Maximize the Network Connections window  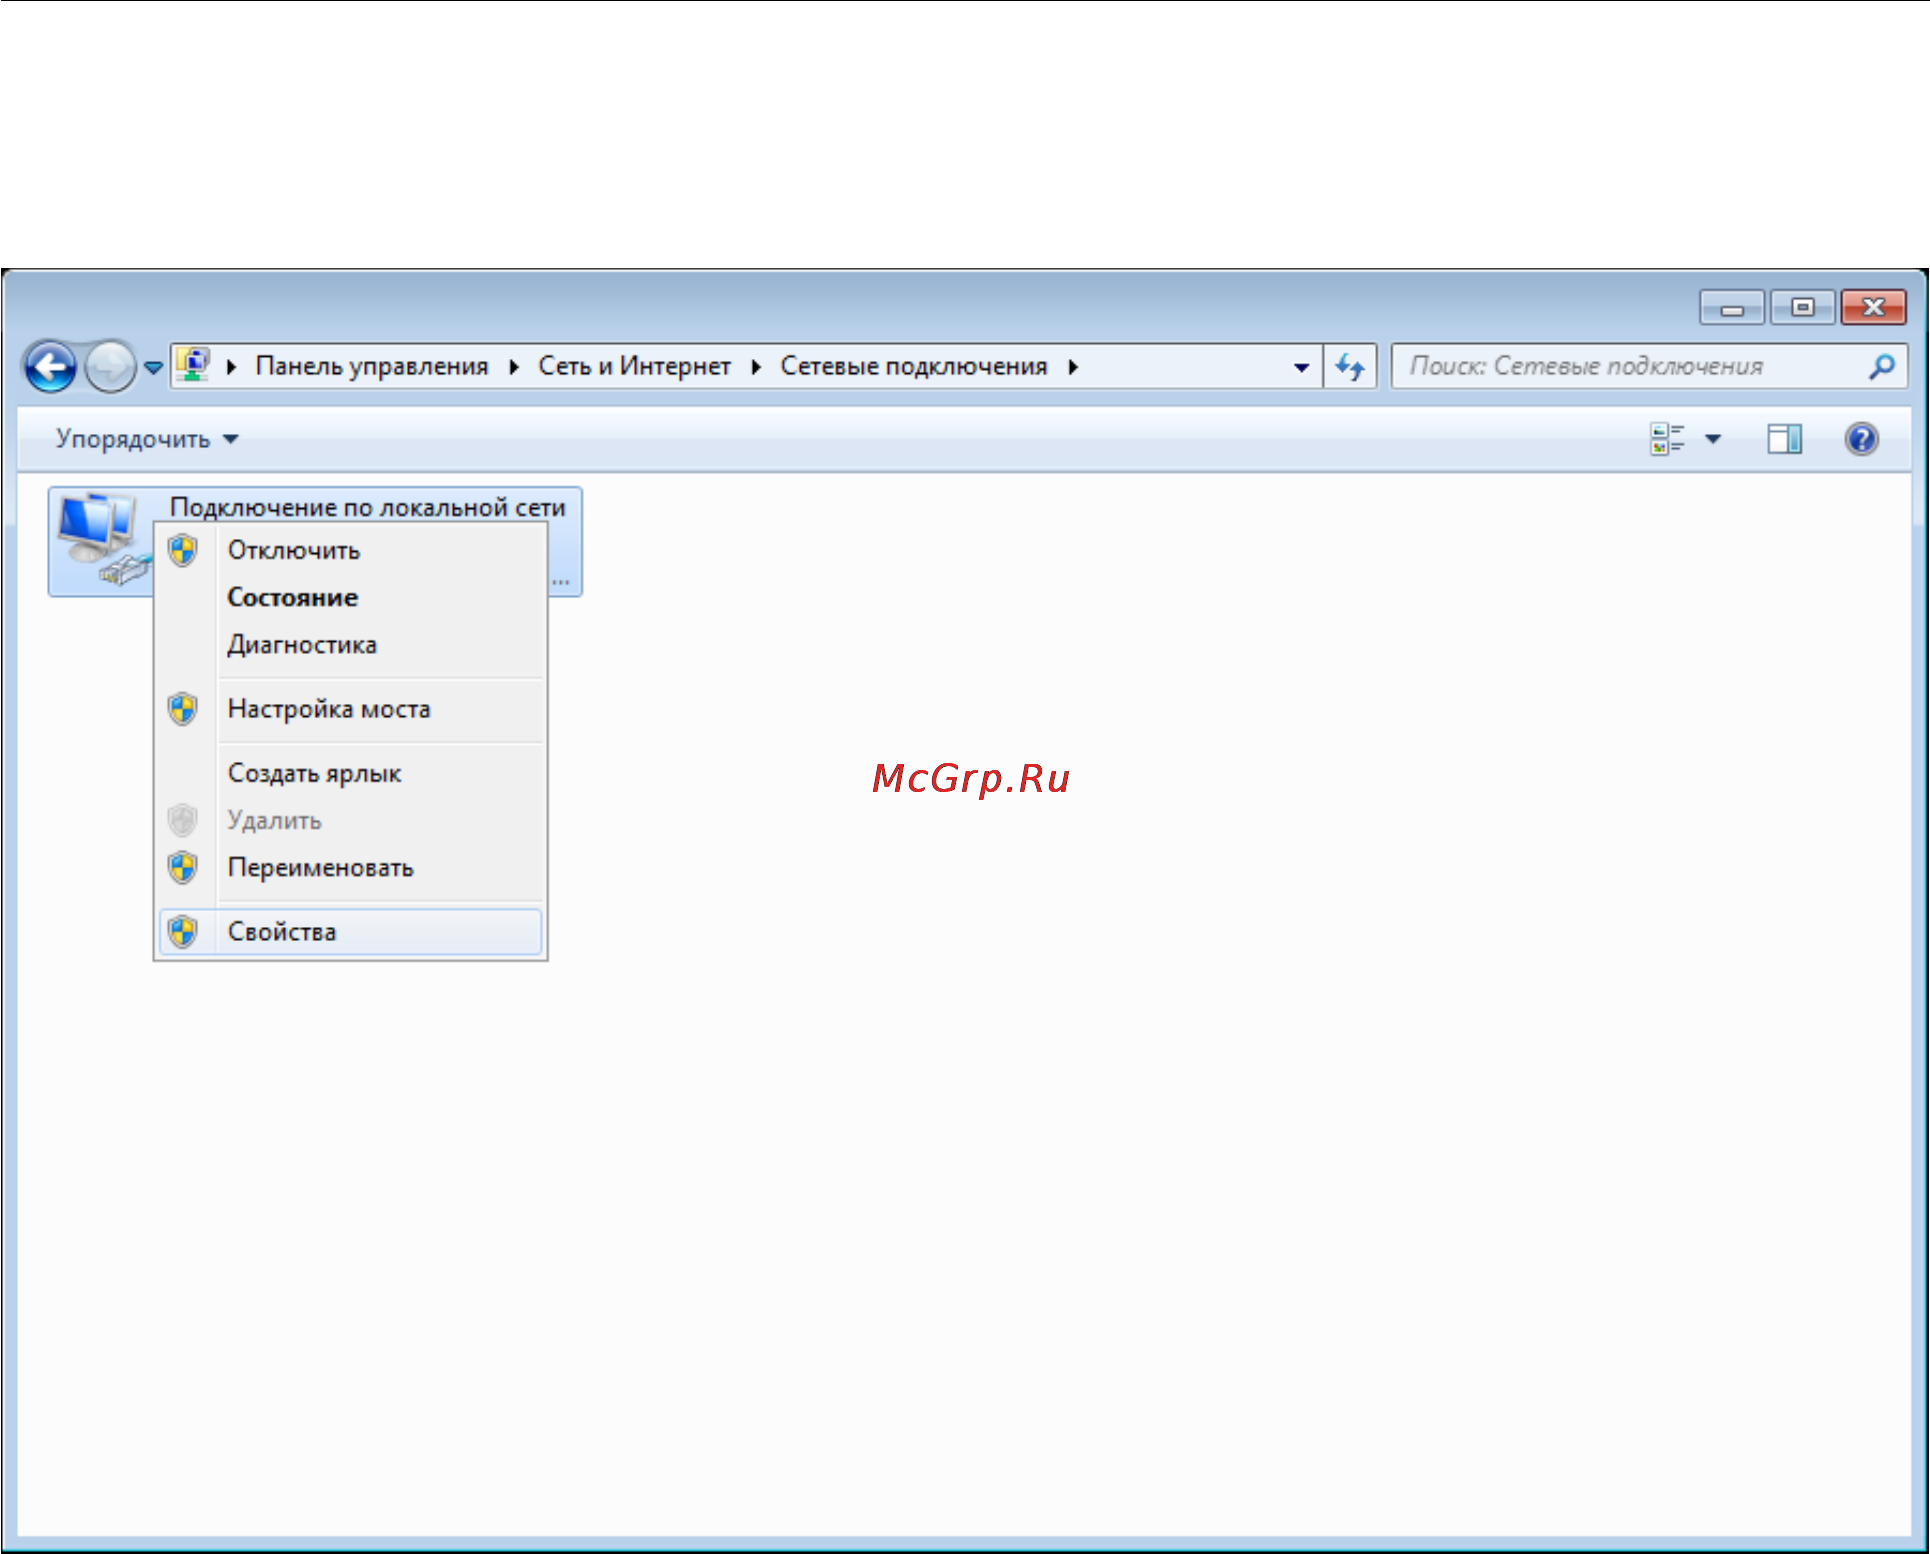1802,307
